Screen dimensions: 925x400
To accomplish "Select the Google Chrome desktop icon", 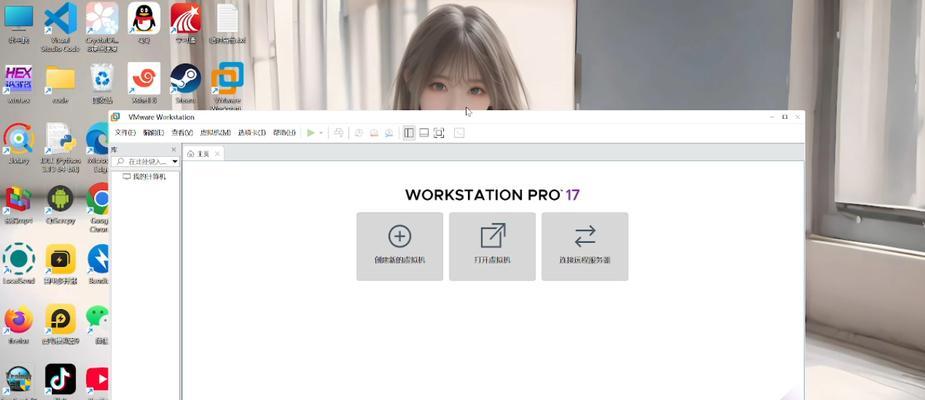I will coord(98,206).
